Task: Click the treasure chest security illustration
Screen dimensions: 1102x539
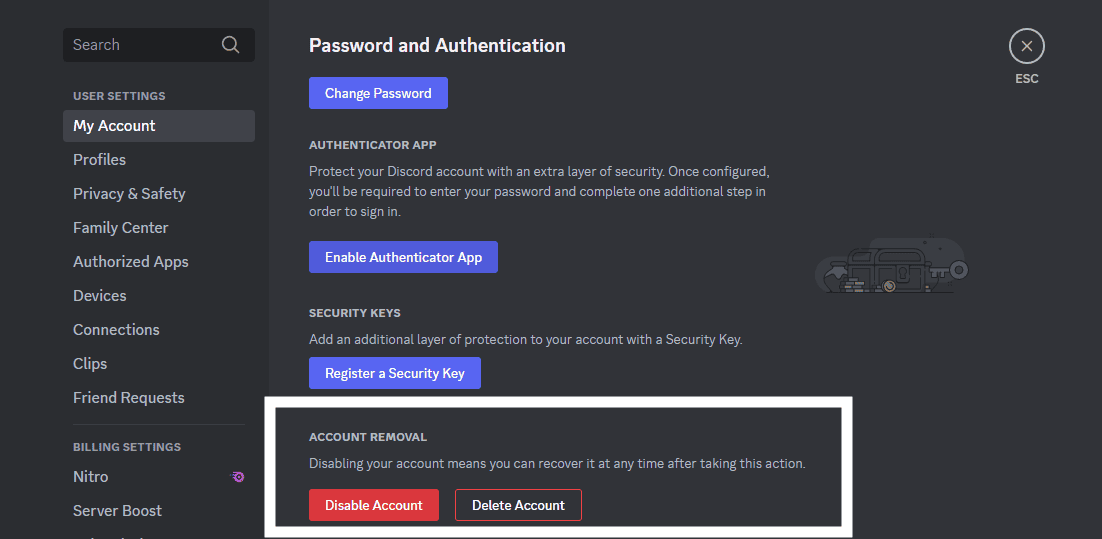Action: point(890,268)
